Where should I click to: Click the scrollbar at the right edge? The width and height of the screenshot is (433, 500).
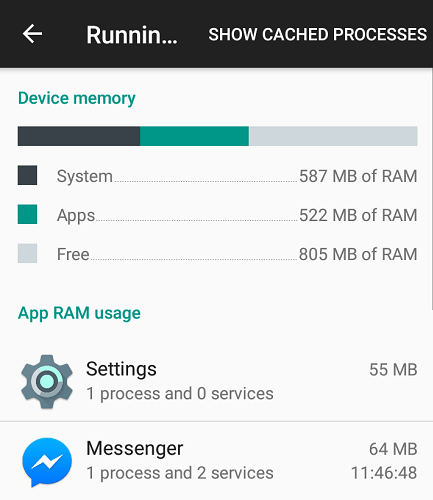[x=431, y=189]
